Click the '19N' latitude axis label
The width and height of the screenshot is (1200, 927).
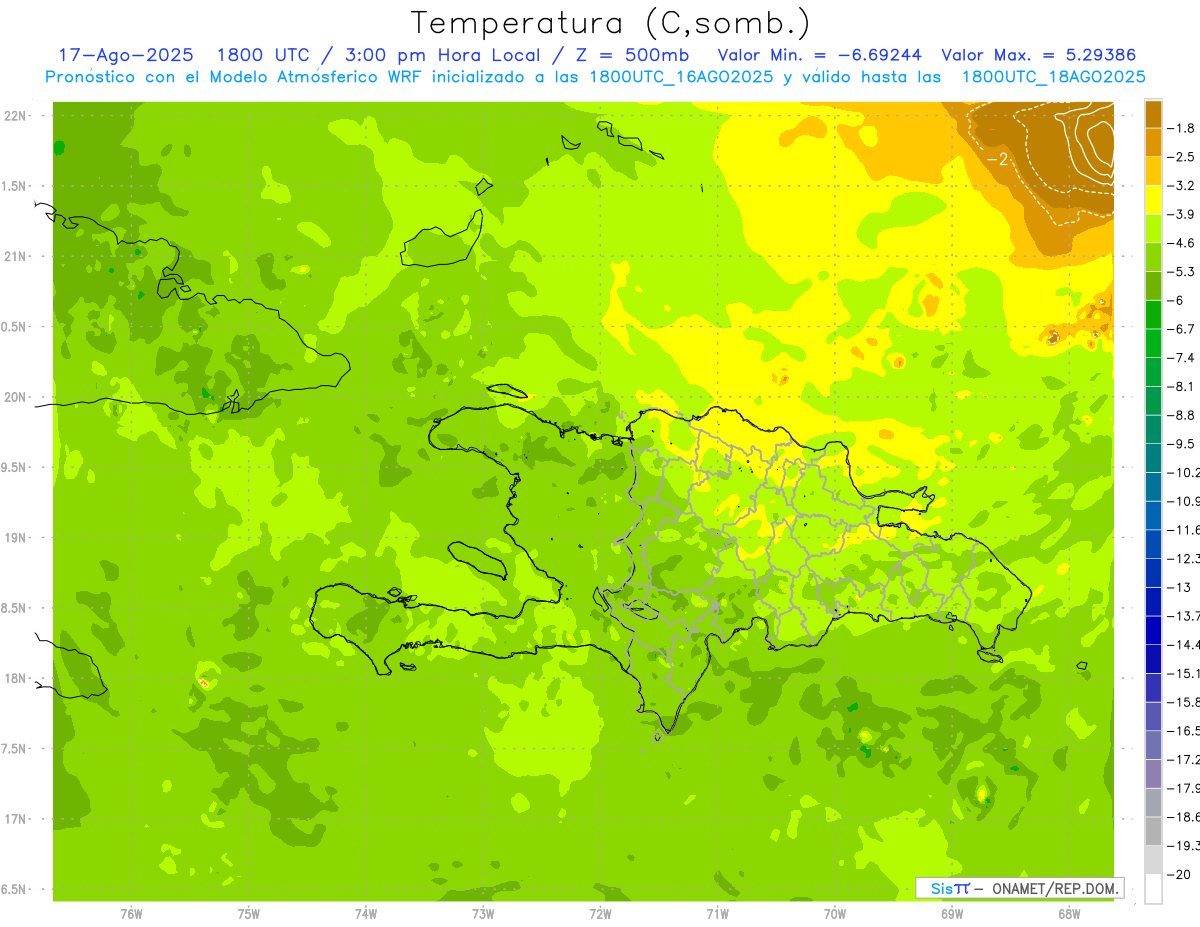(15, 538)
